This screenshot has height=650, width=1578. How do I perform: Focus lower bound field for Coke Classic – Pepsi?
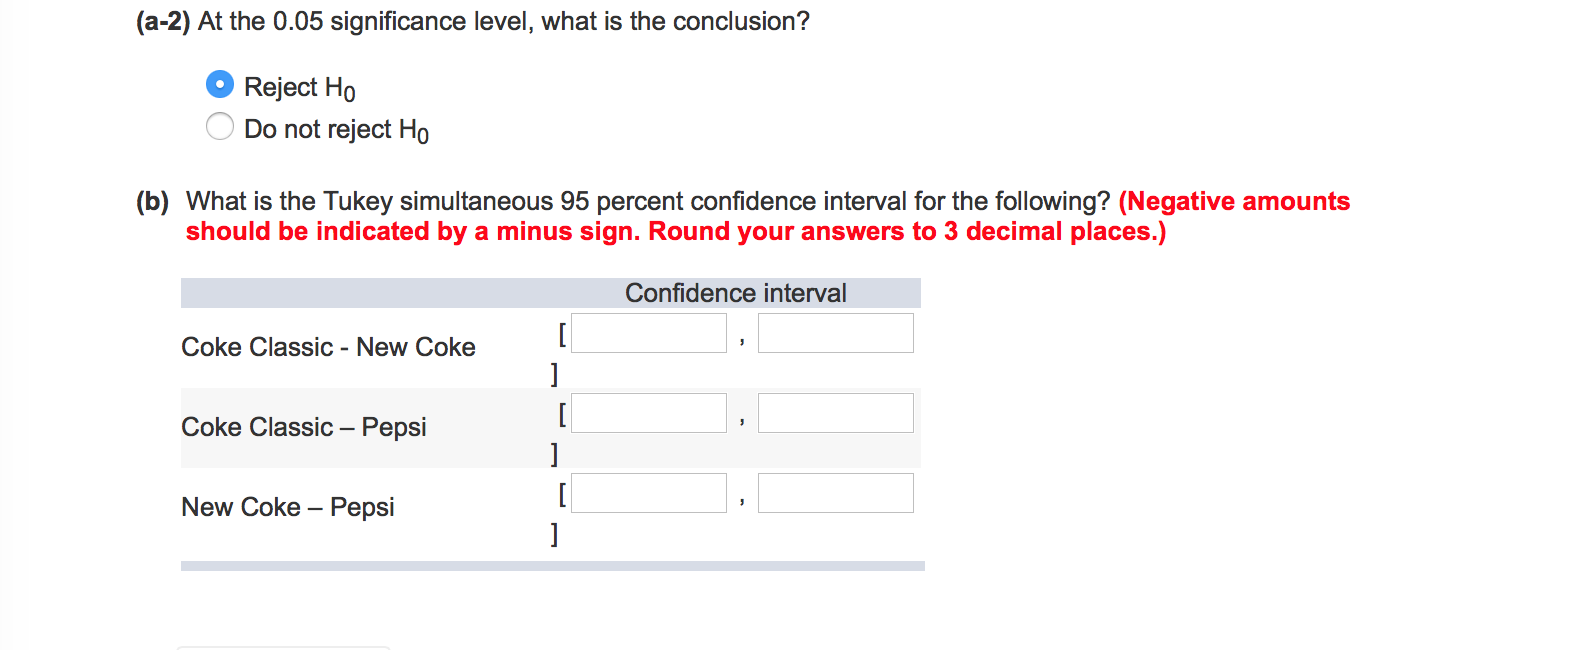648,413
